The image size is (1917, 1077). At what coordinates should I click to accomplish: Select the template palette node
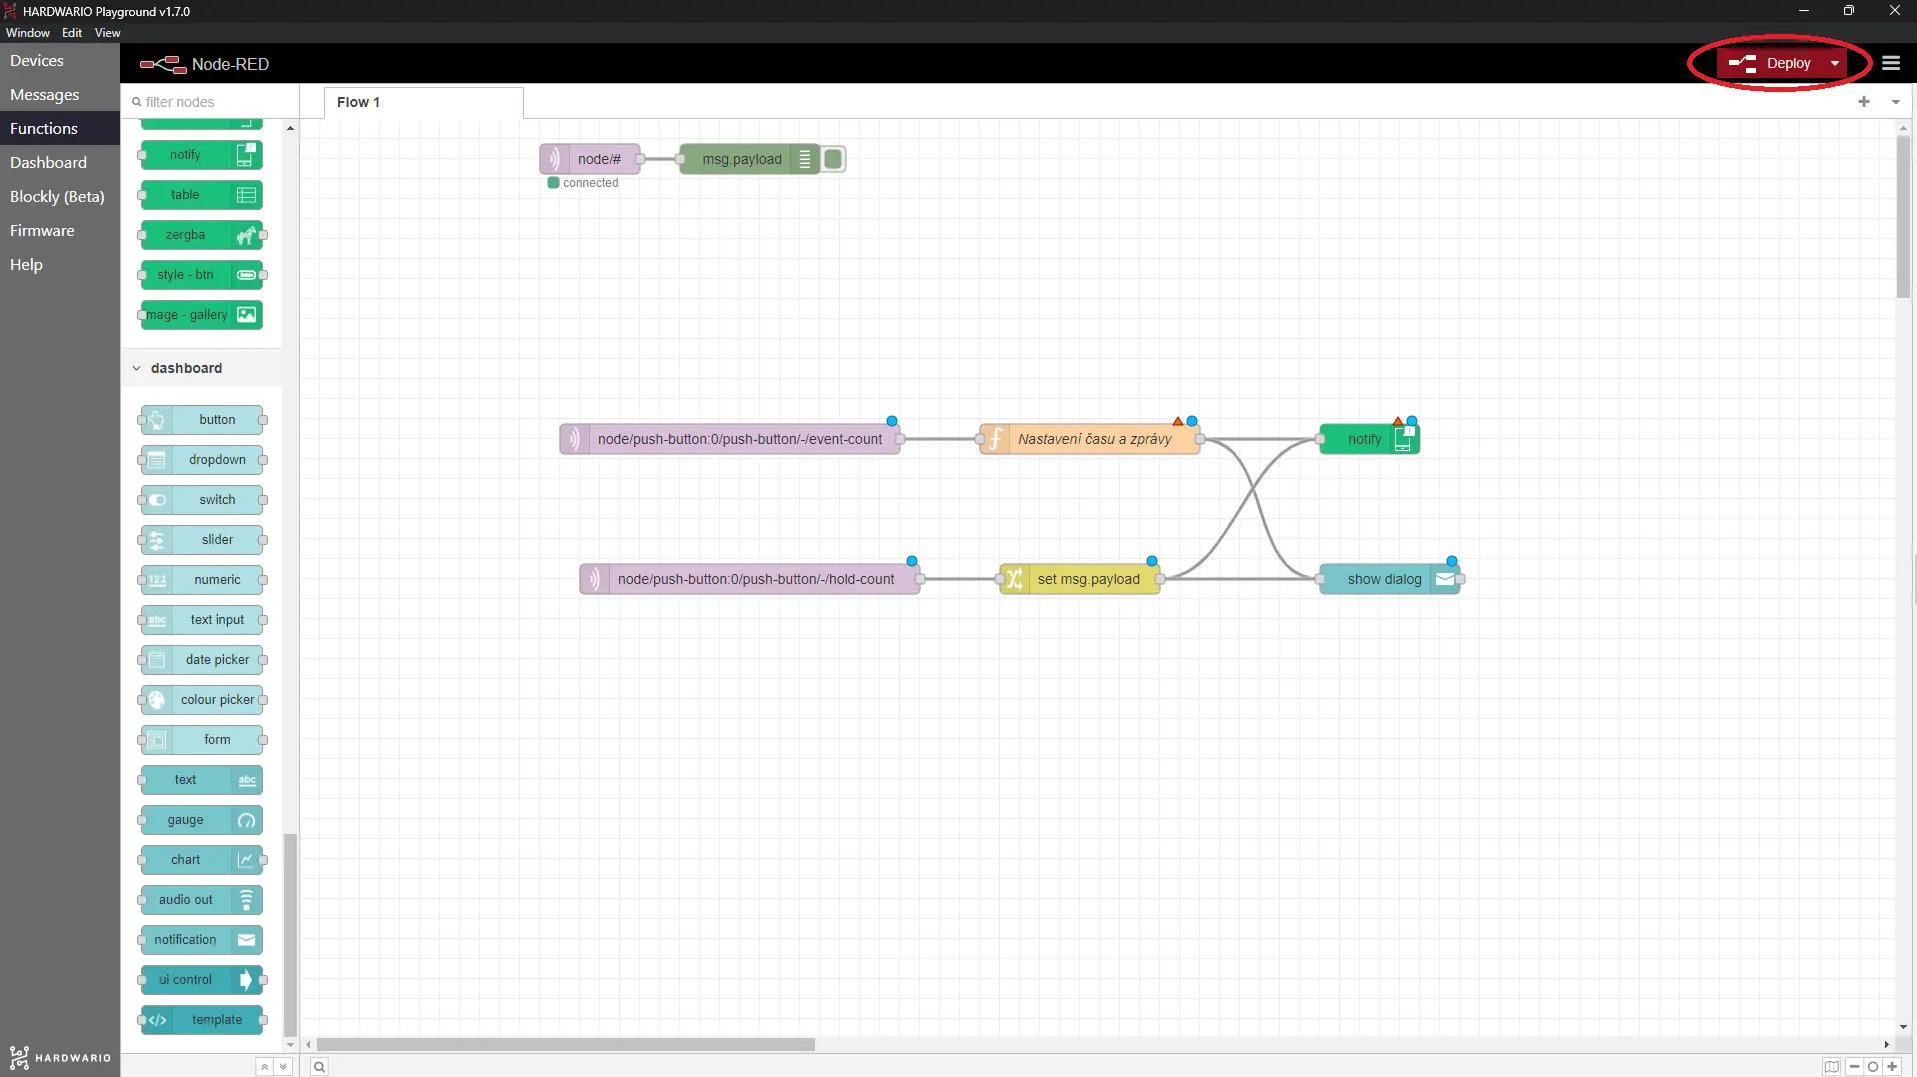click(x=201, y=1020)
